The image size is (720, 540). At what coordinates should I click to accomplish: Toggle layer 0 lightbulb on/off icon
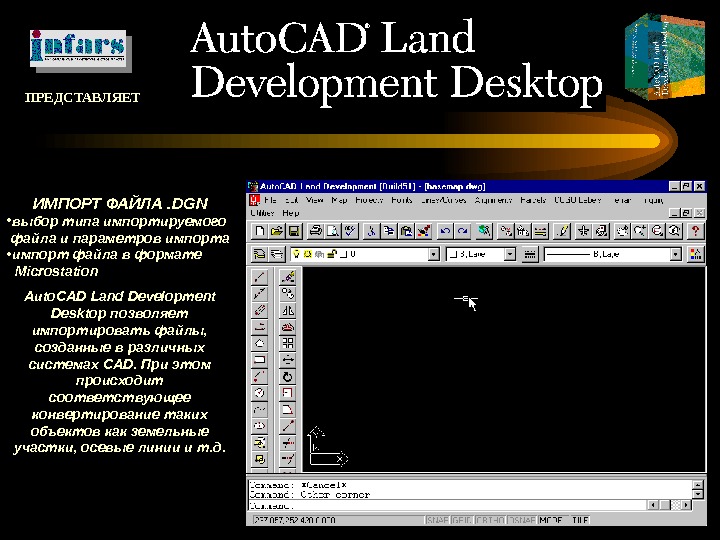pyautogui.click(x=296, y=254)
